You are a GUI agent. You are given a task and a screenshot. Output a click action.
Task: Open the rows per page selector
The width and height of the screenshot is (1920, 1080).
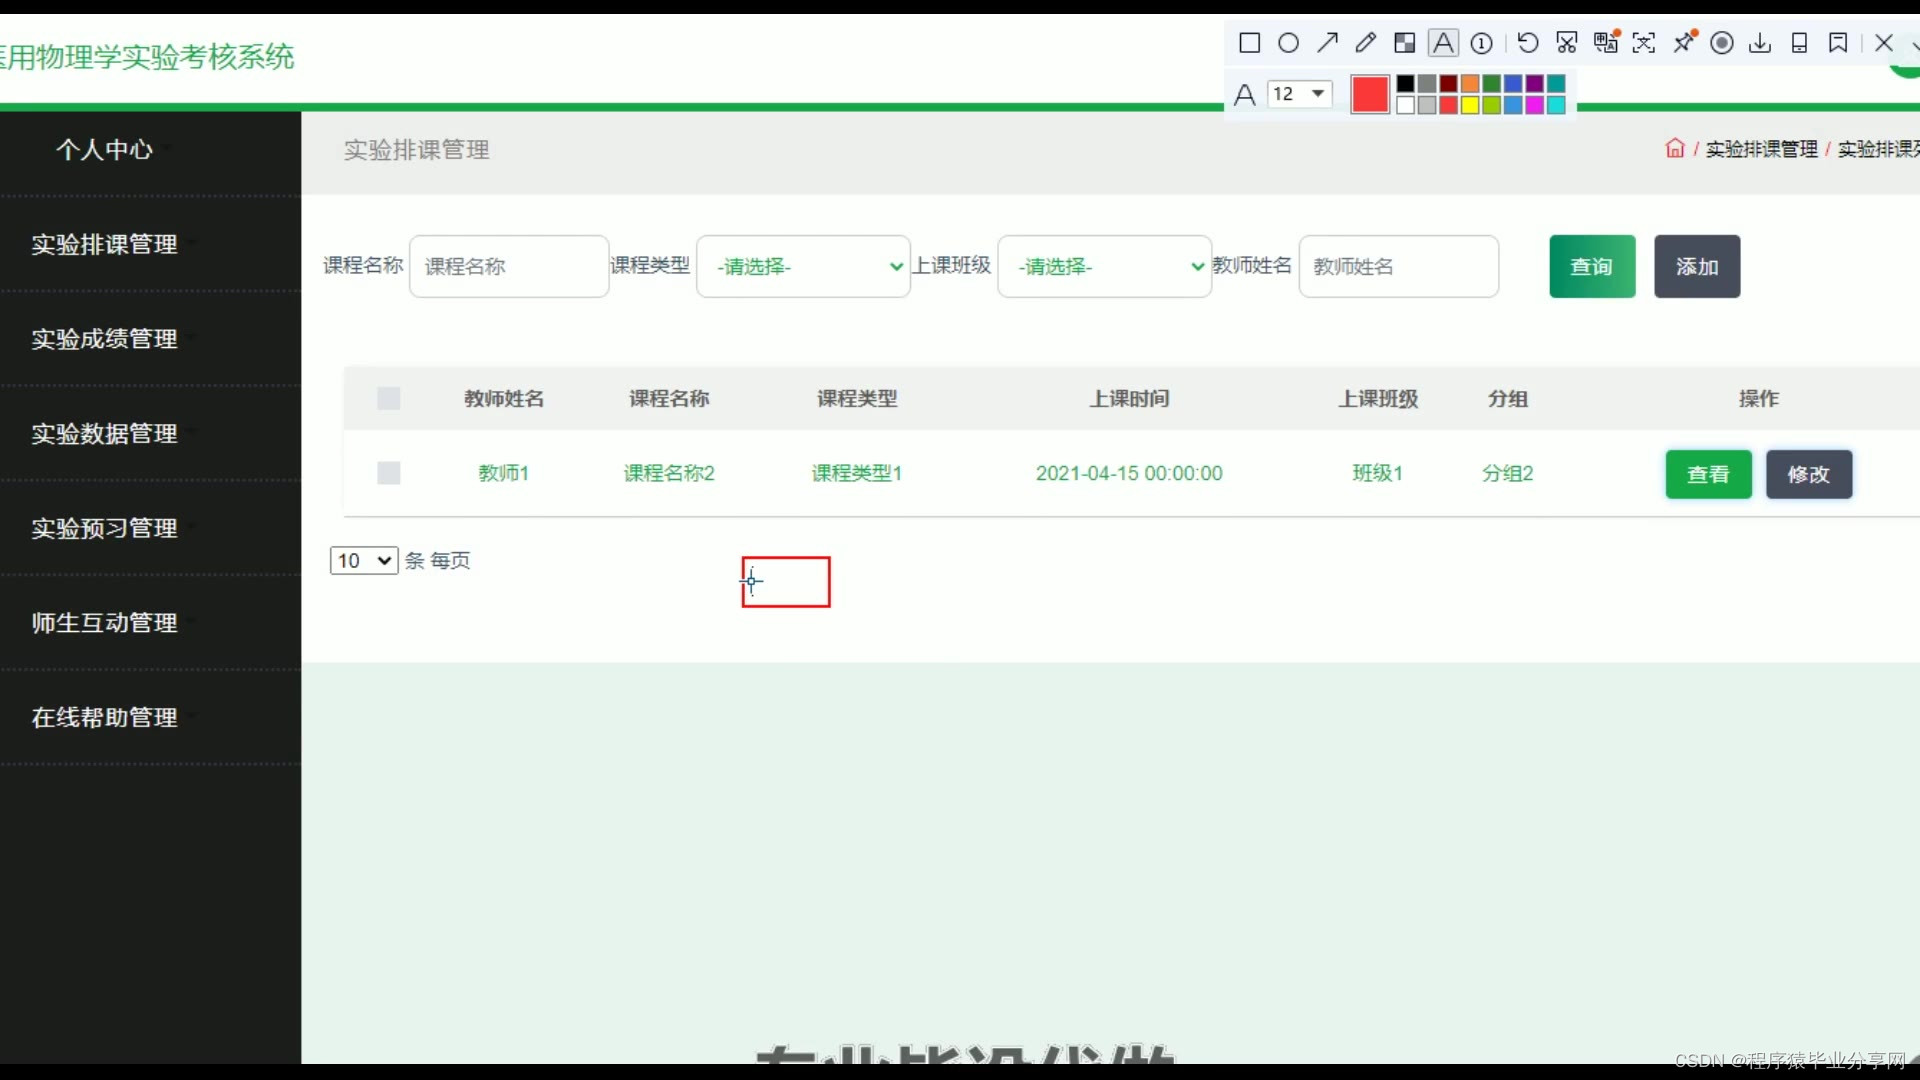(364, 561)
